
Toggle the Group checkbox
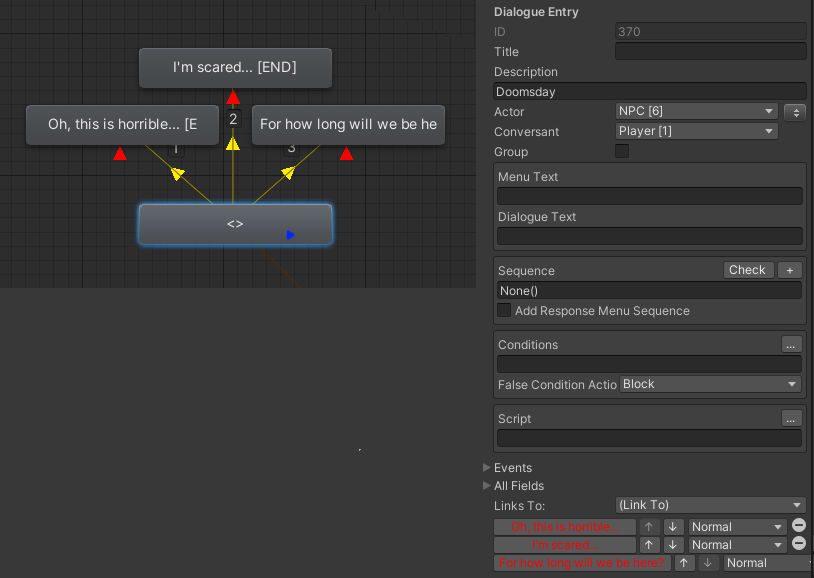(x=621, y=151)
